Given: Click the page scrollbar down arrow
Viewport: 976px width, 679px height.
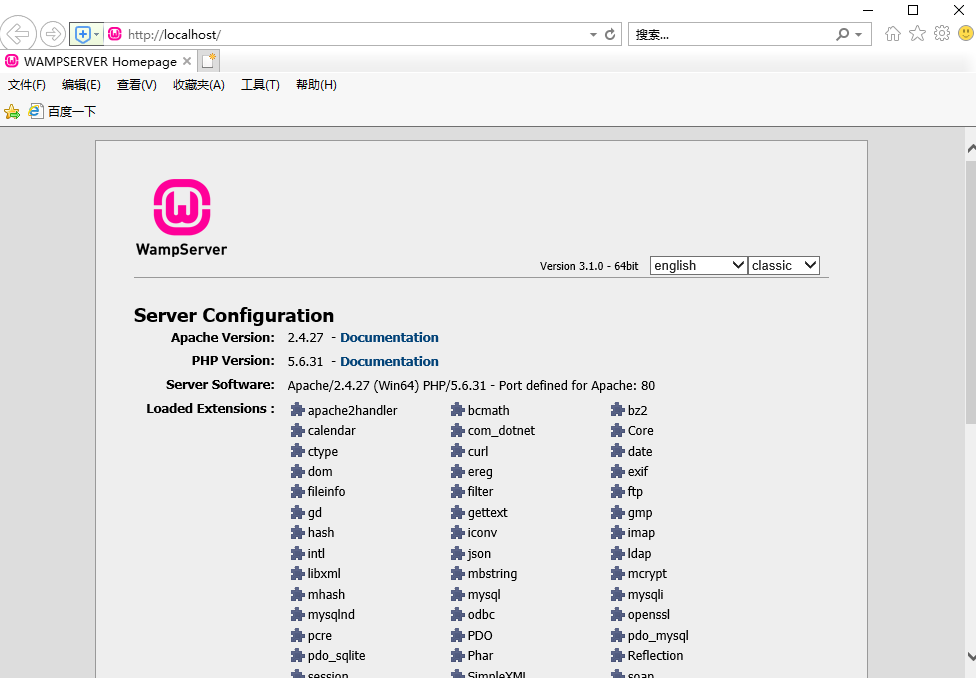Looking at the screenshot, I should point(971,656).
